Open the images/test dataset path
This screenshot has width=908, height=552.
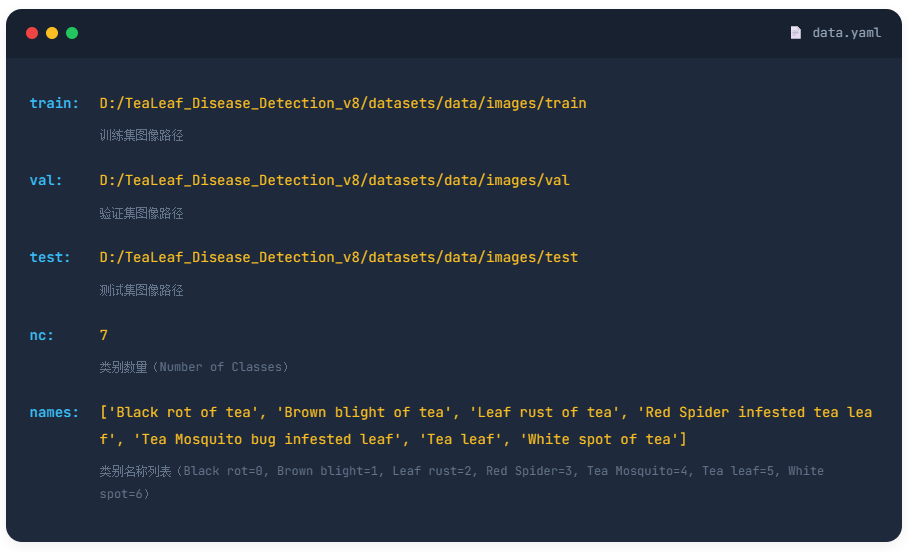(339, 257)
